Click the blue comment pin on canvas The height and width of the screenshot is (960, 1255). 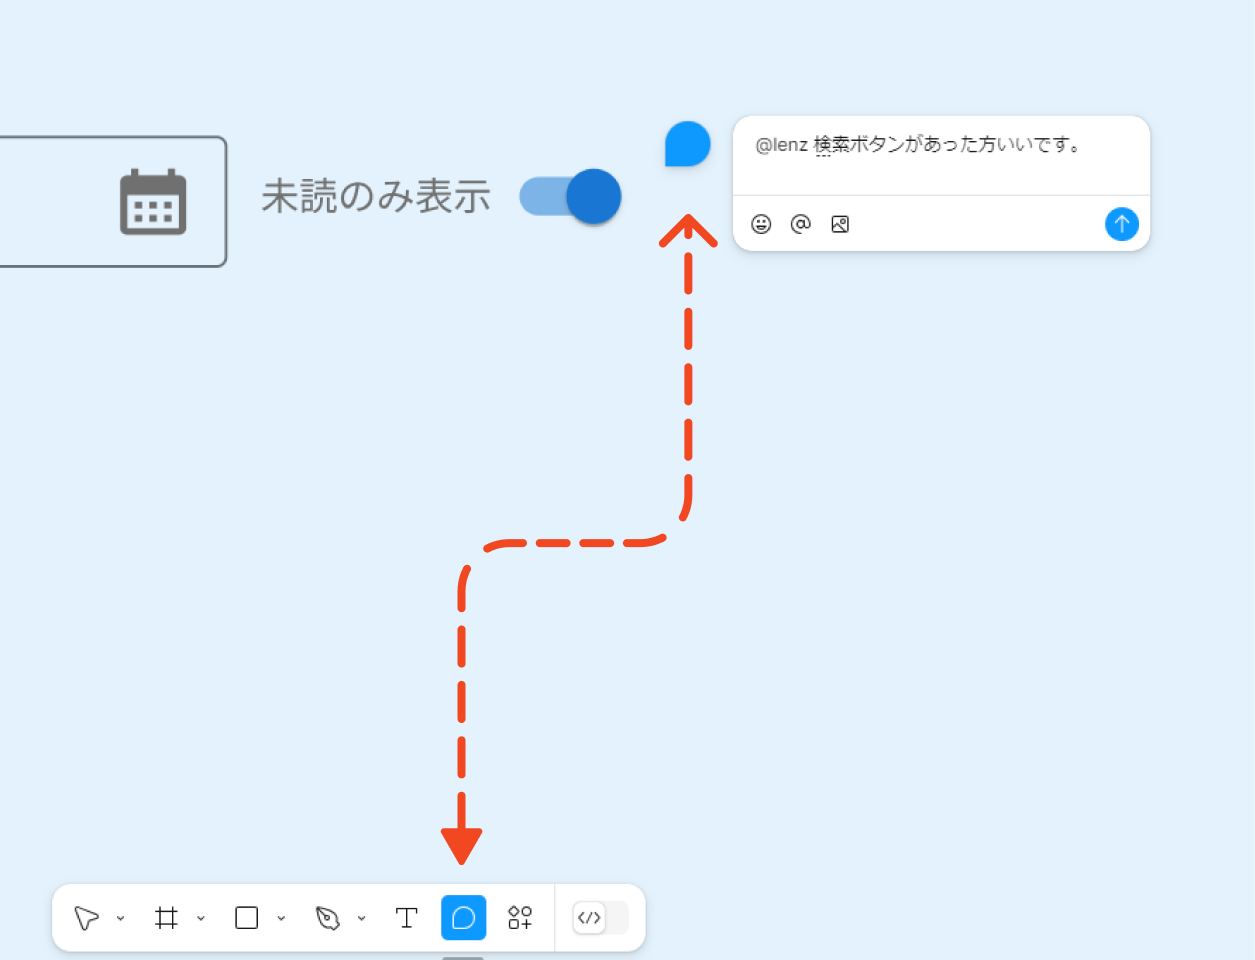(688, 144)
